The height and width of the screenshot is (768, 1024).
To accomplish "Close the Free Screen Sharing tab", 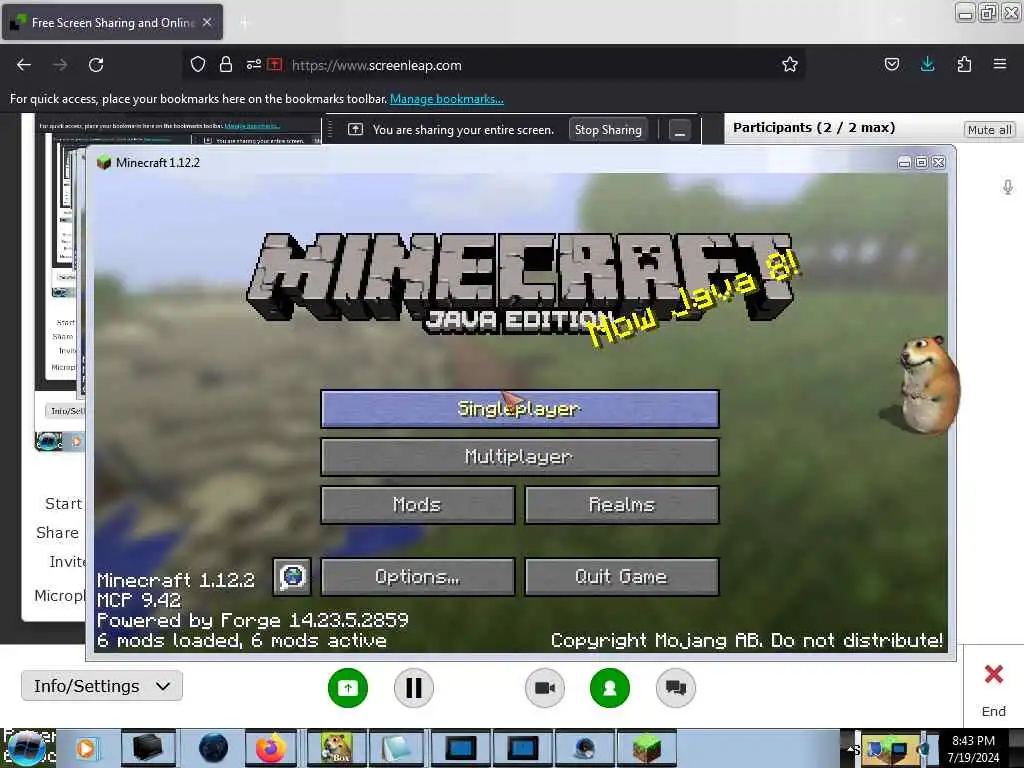I will [x=207, y=22].
